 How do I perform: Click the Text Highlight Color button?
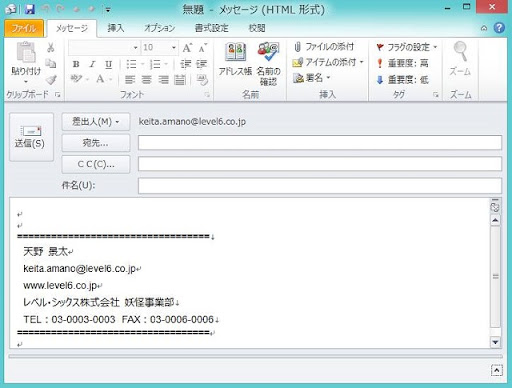point(76,79)
